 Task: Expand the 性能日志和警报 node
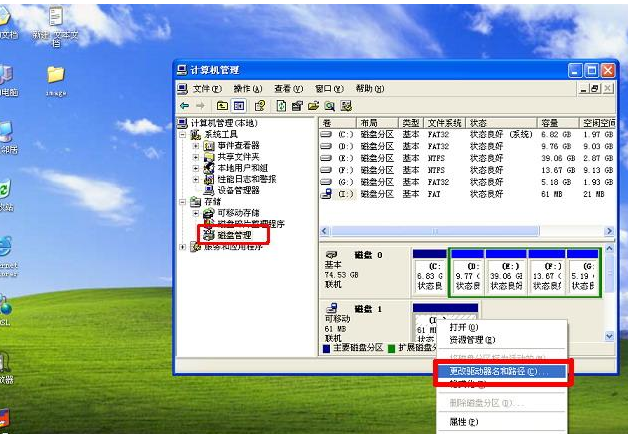196,179
